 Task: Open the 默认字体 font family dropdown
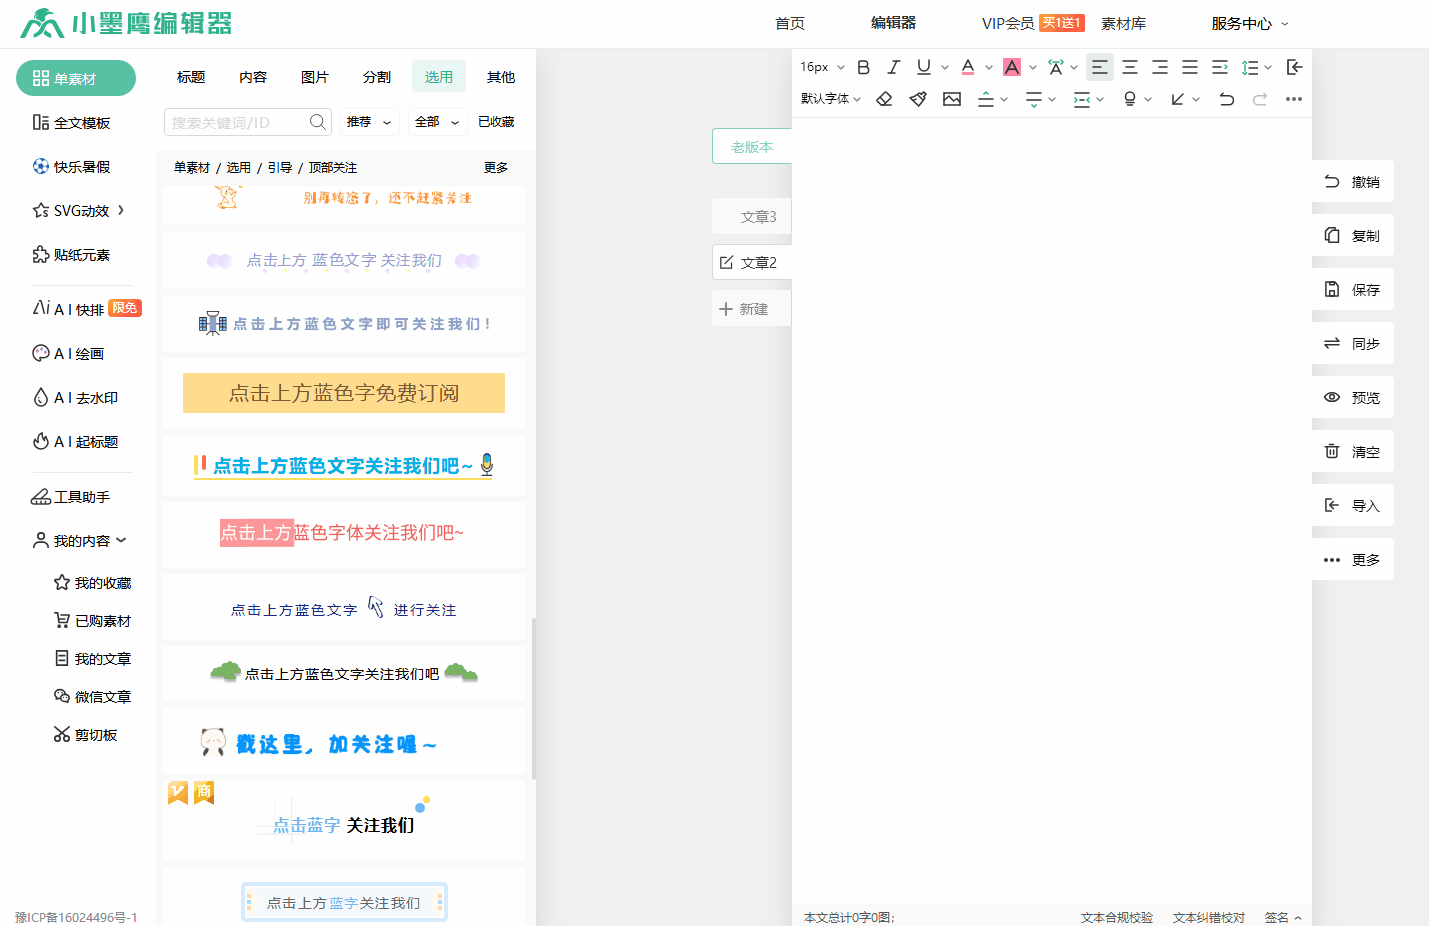coord(831,99)
